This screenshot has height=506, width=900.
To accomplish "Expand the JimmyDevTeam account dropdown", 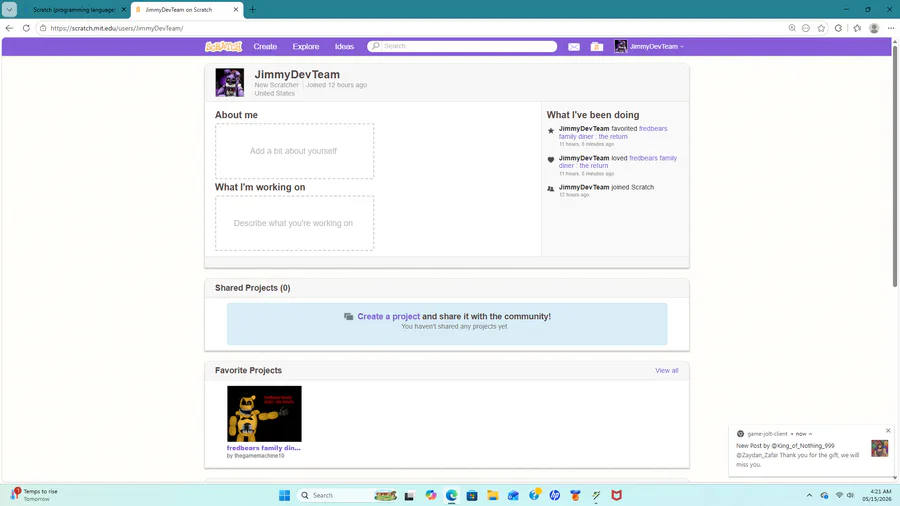I will click(x=649, y=46).
